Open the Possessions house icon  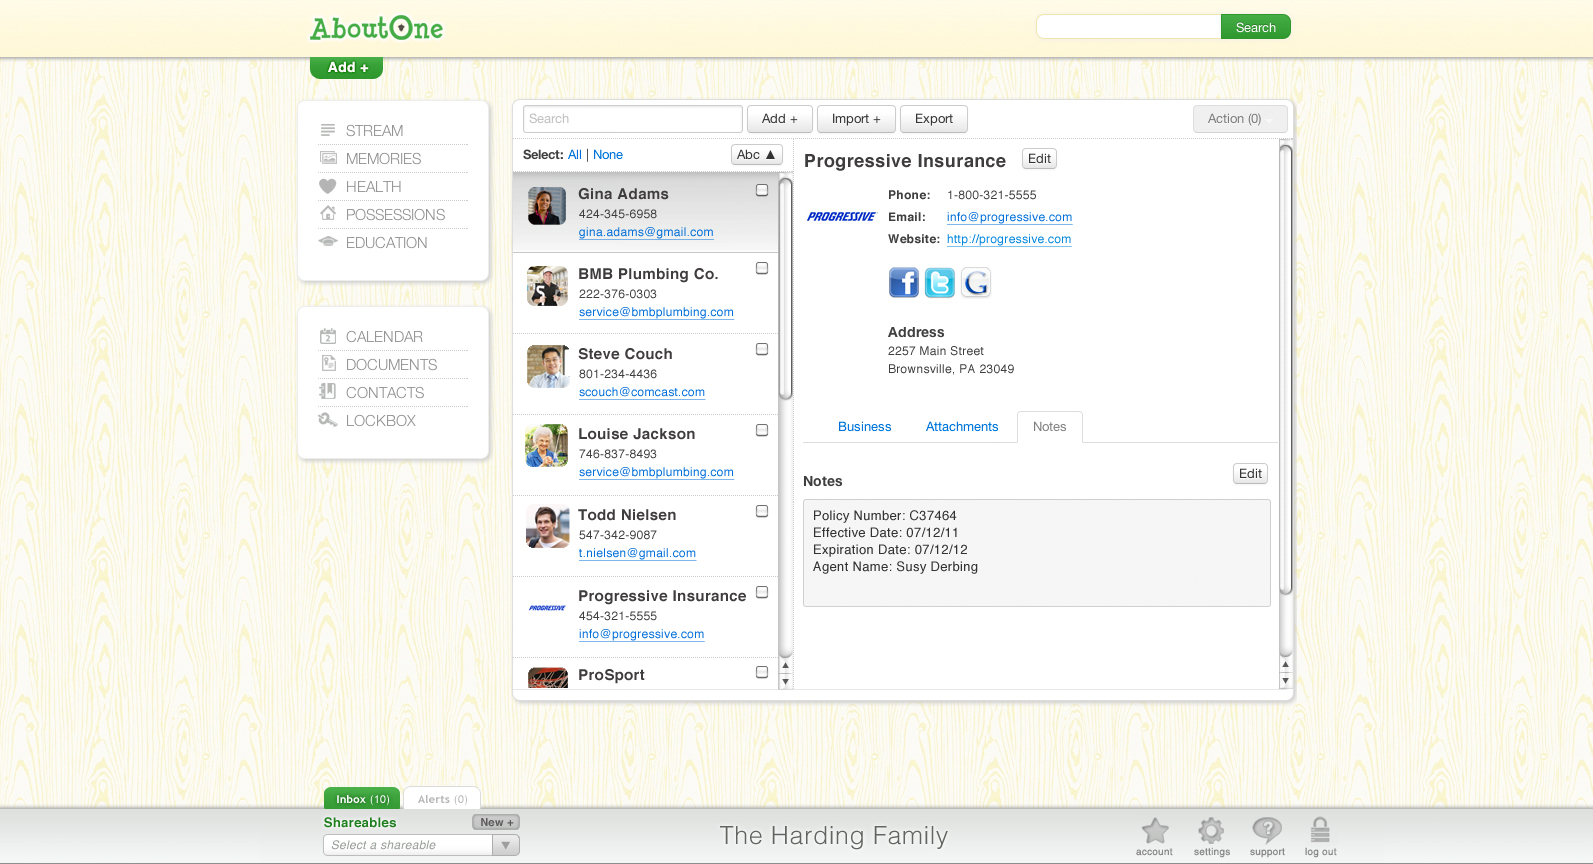click(327, 213)
